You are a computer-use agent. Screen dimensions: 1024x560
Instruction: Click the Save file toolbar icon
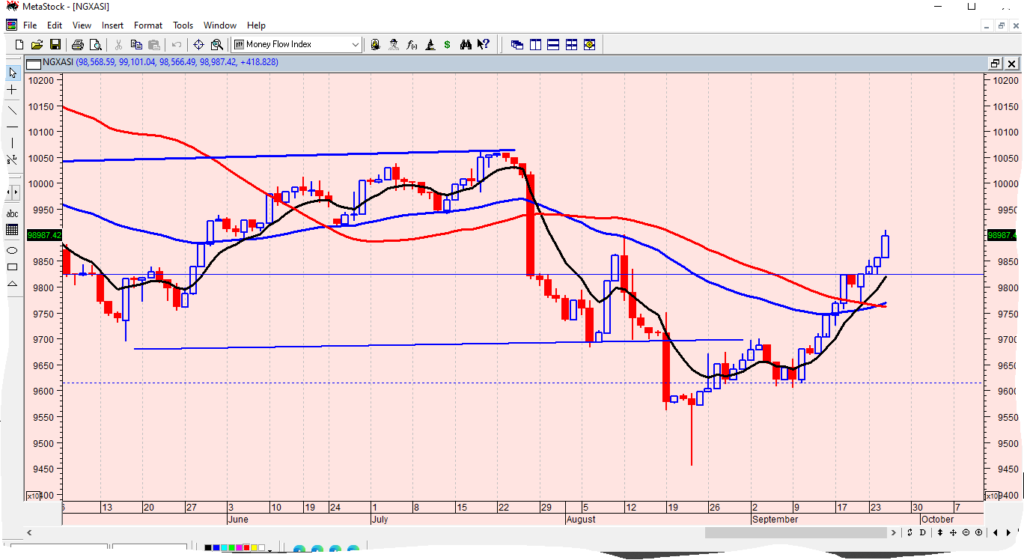click(55, 44)
